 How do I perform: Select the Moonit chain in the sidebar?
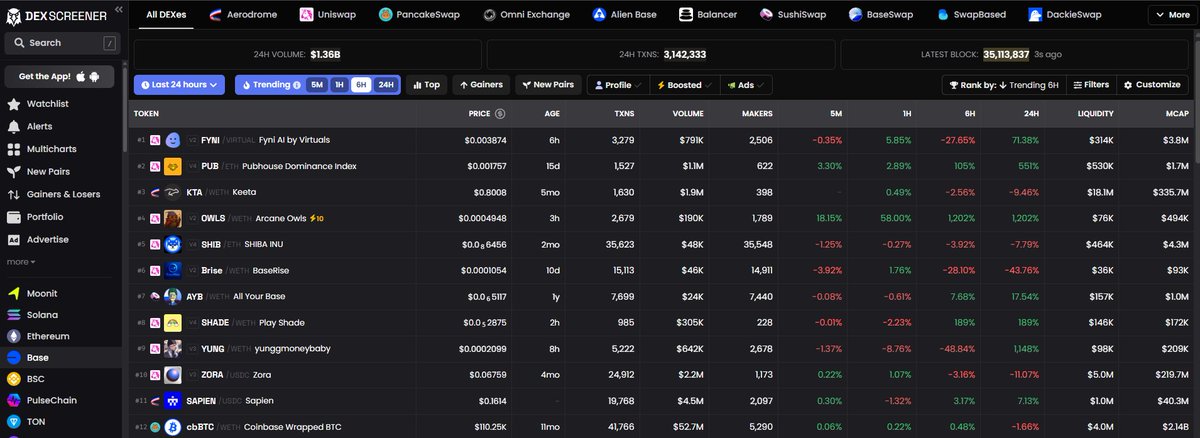pos(41,293)
